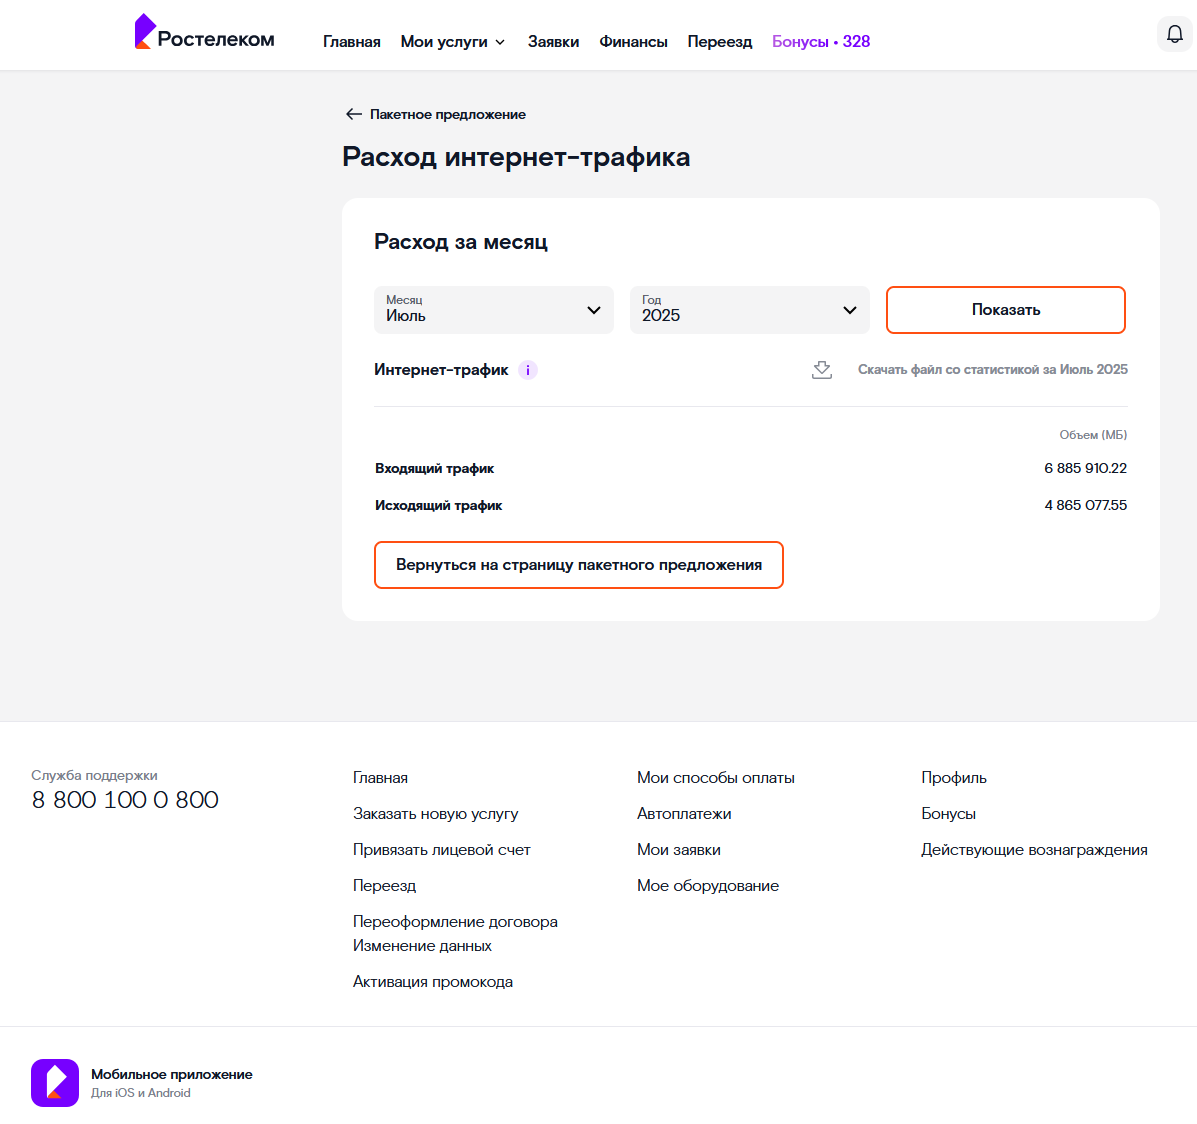Click the Показать button
Image resolution: width=1197 pixels, height=1124 pixels.
[1005, 310]
